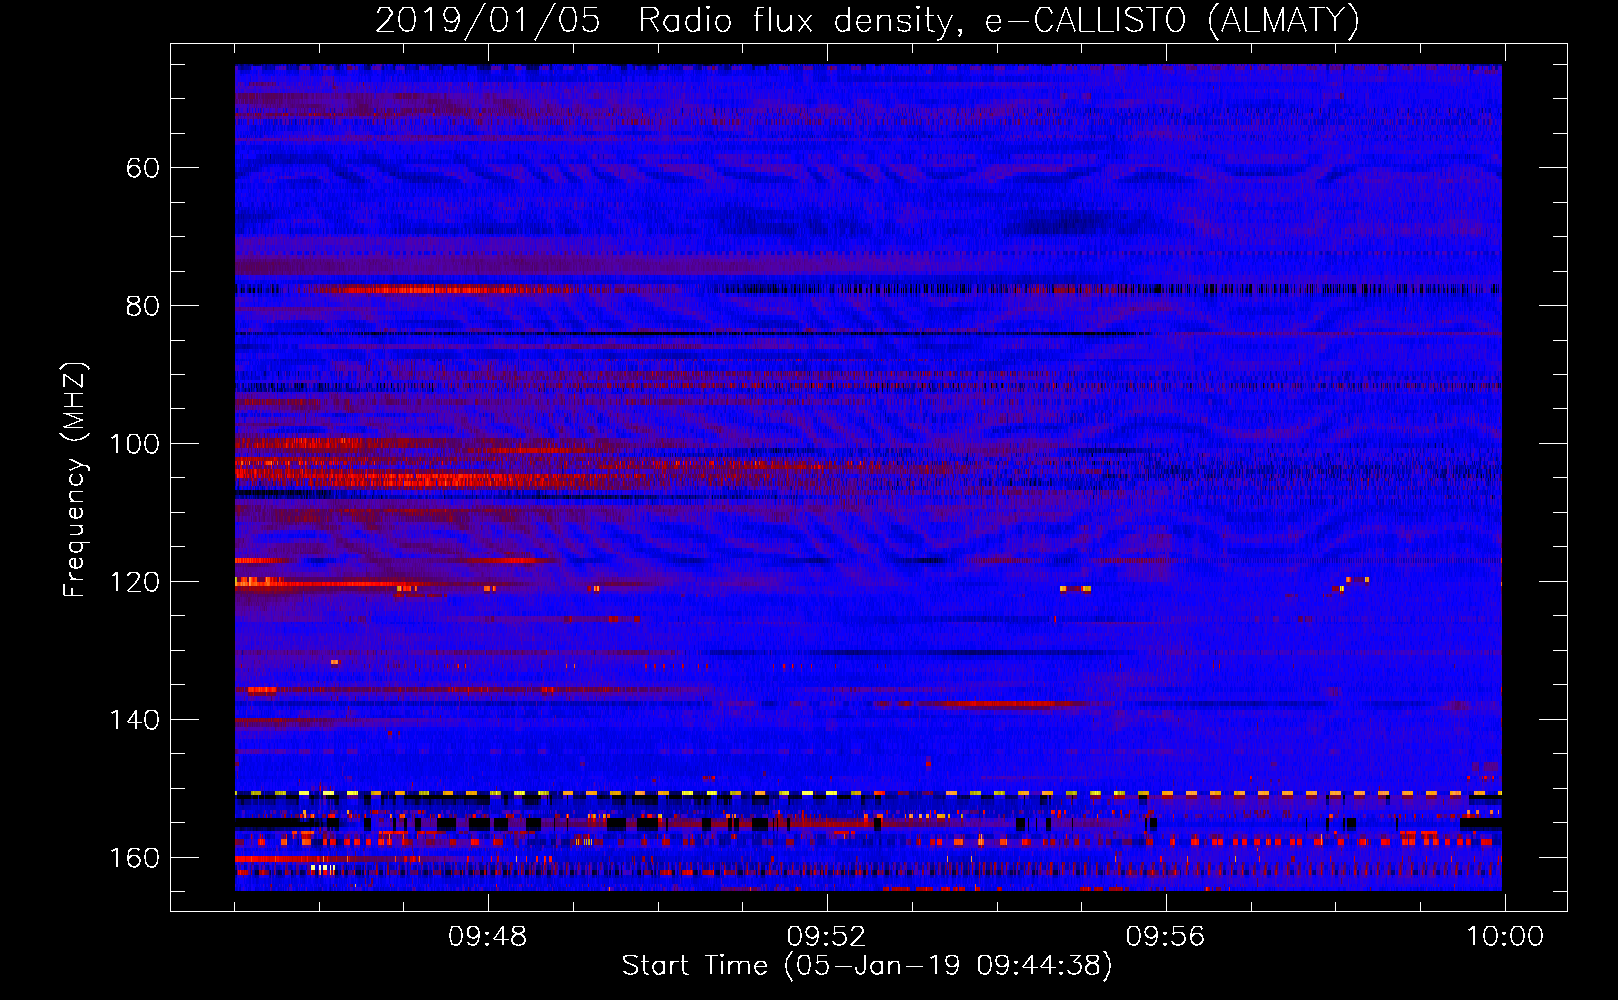Click the 100 frequency tick label
Screen dimensions: 1618x1000
(135, 444)
